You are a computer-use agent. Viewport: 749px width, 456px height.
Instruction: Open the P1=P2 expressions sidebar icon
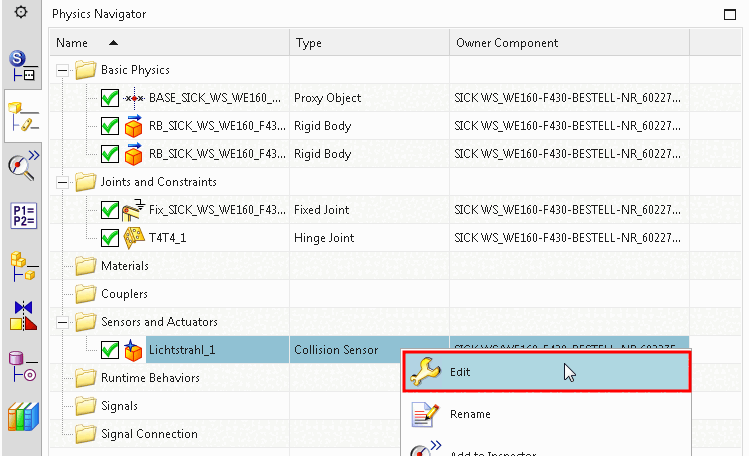pyautogui.click(x=21, y=216)
